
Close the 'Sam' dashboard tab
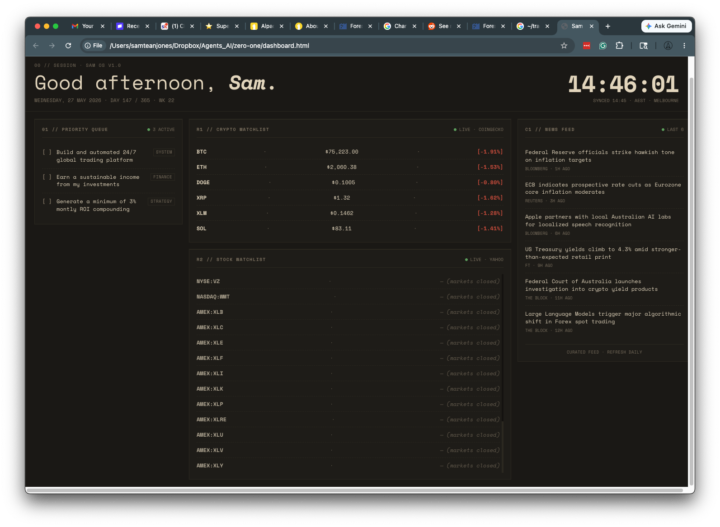click(591, 26)
